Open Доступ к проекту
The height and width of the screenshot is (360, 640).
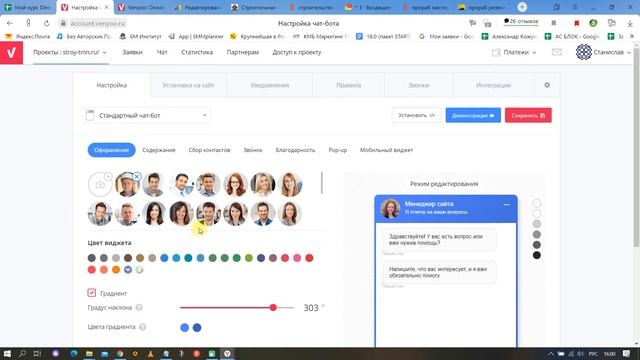(297, 52)
